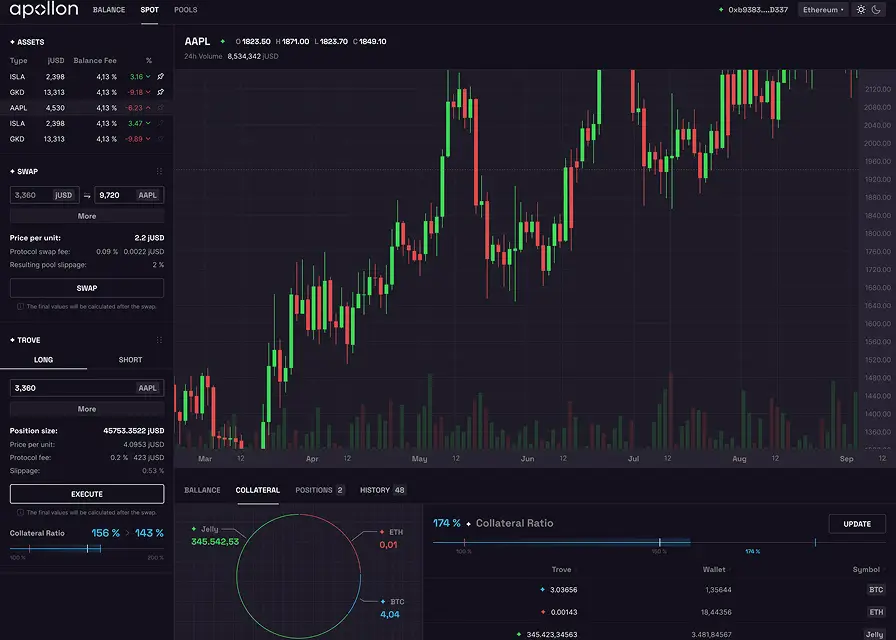Screen dimensions: 896x640
Task: Click the apollon logo
Action: [44, 10]
